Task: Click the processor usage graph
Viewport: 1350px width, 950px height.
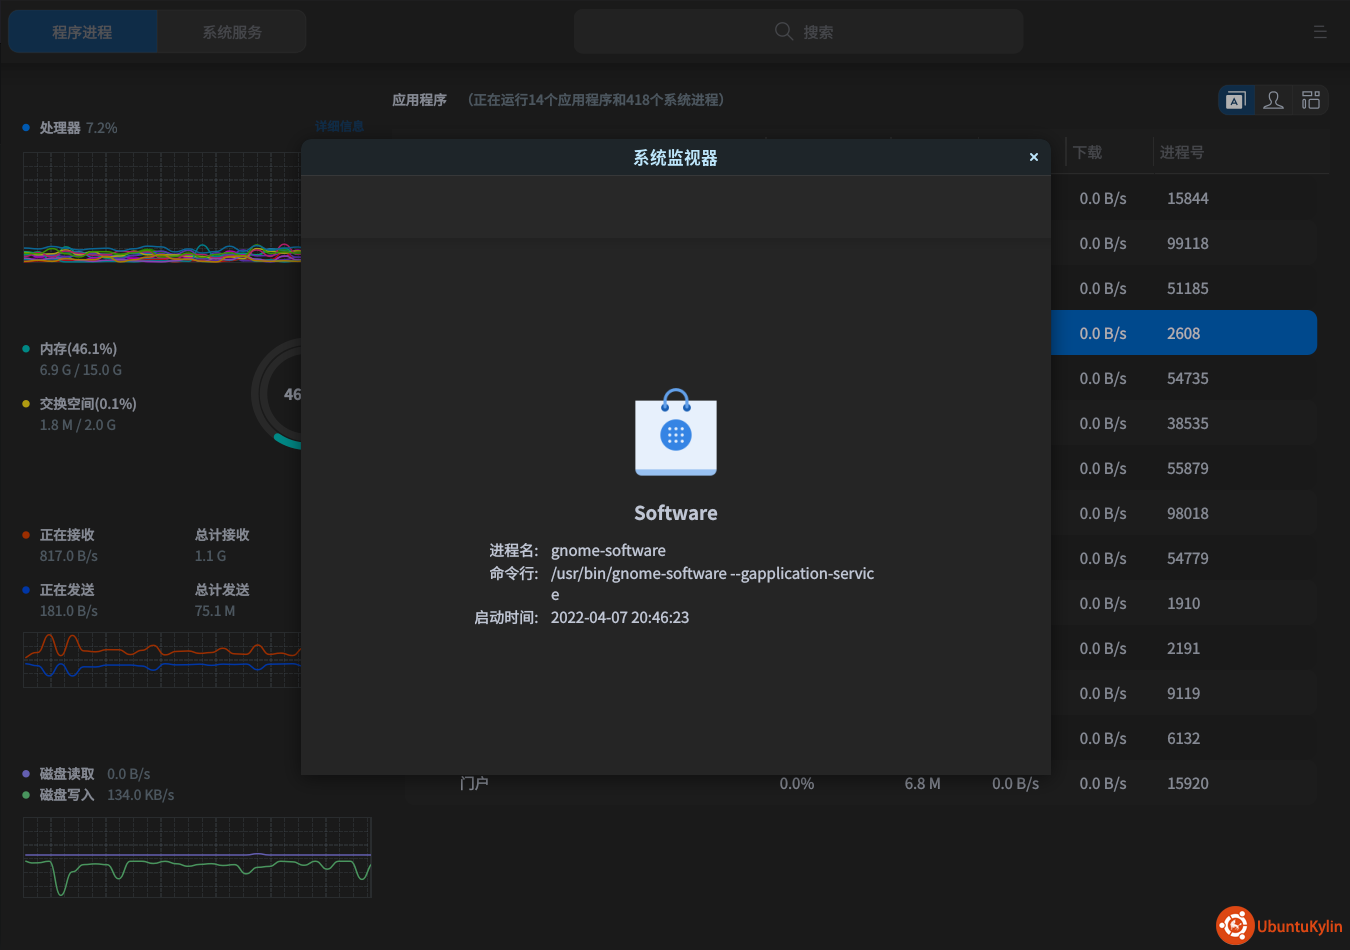Action: coord(162,208)
